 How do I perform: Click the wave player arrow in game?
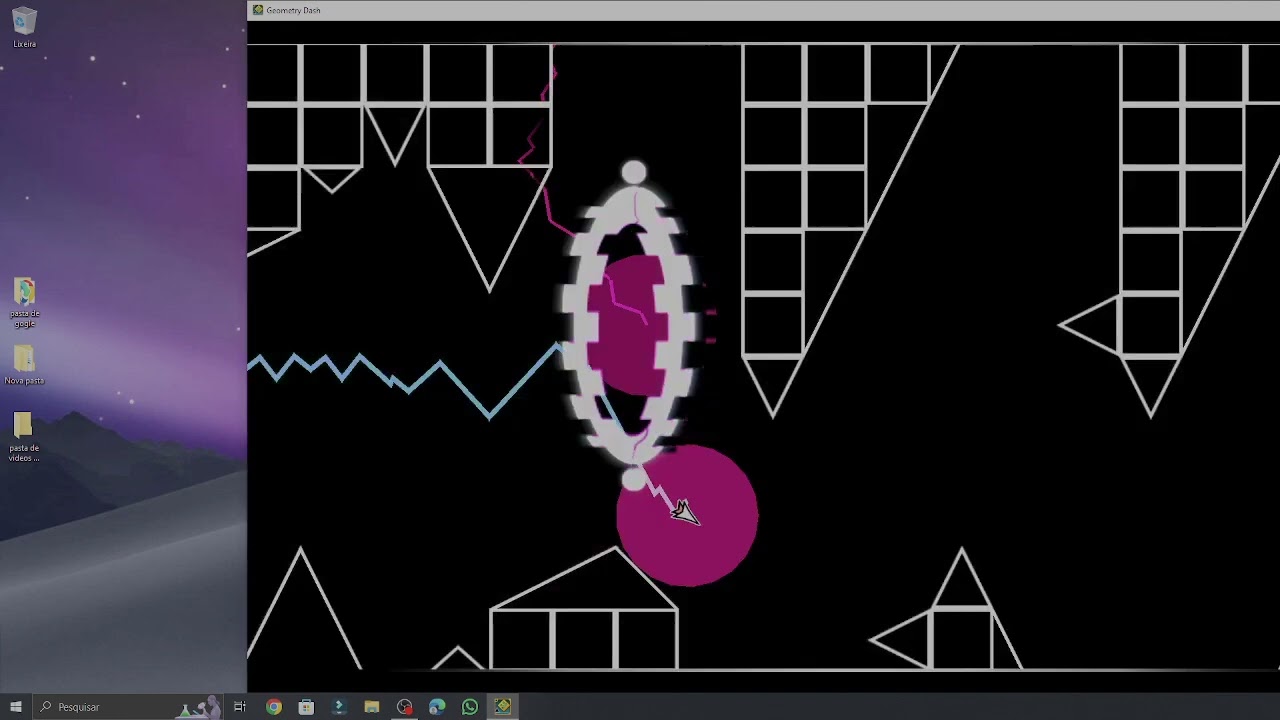coord(685,513)
